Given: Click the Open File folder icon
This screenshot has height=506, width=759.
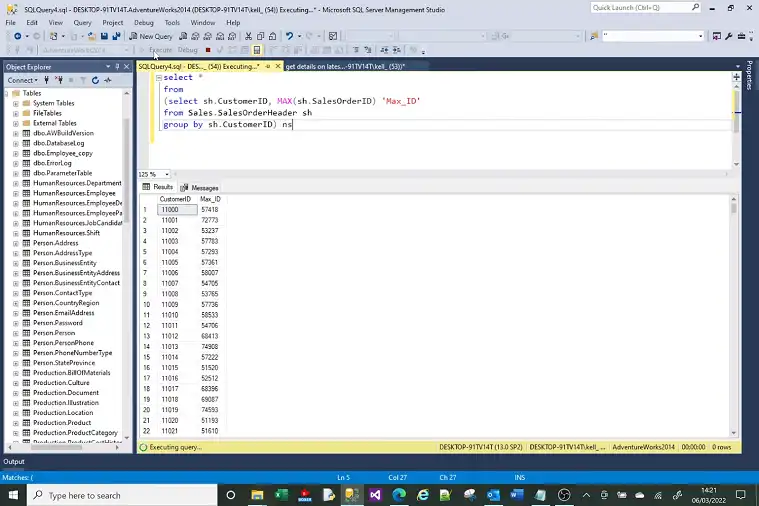Looking at the screenshot, I should 91,36.
